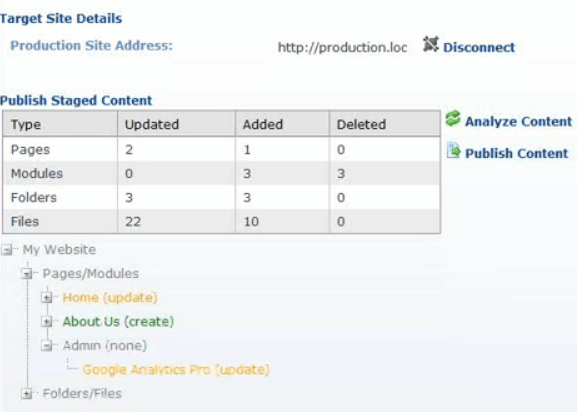Select the Pages/Modules tree item
The width and height of the screenshot is (577, 412).
[x=91, y=274]
